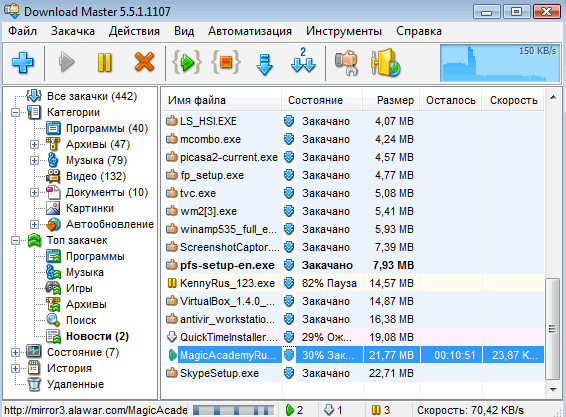This screenshot has width=566, height=417.
Task: Click the Start all downloads braces icon
Action: (x=187, y=62)
